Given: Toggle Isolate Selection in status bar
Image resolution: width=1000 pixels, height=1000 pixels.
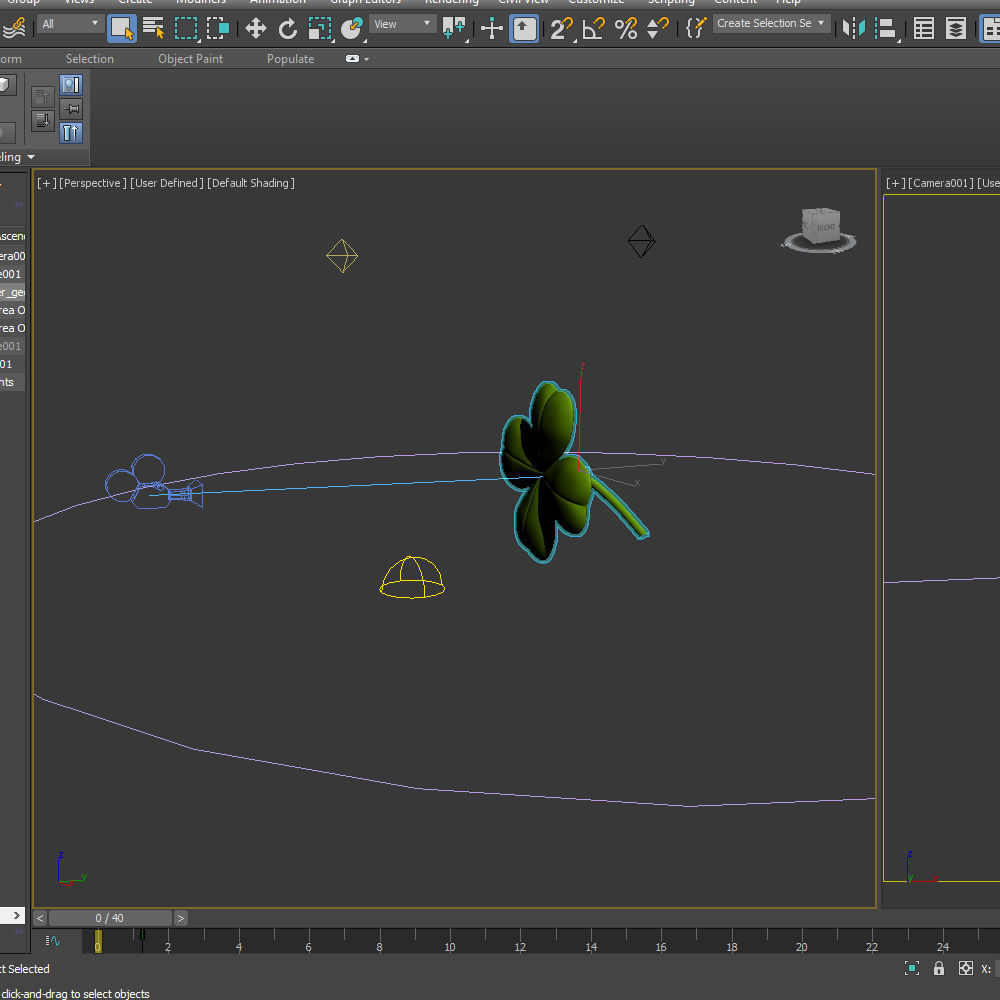Looking at the screenshot, I should pyautogui.click(x=912, y=968).
